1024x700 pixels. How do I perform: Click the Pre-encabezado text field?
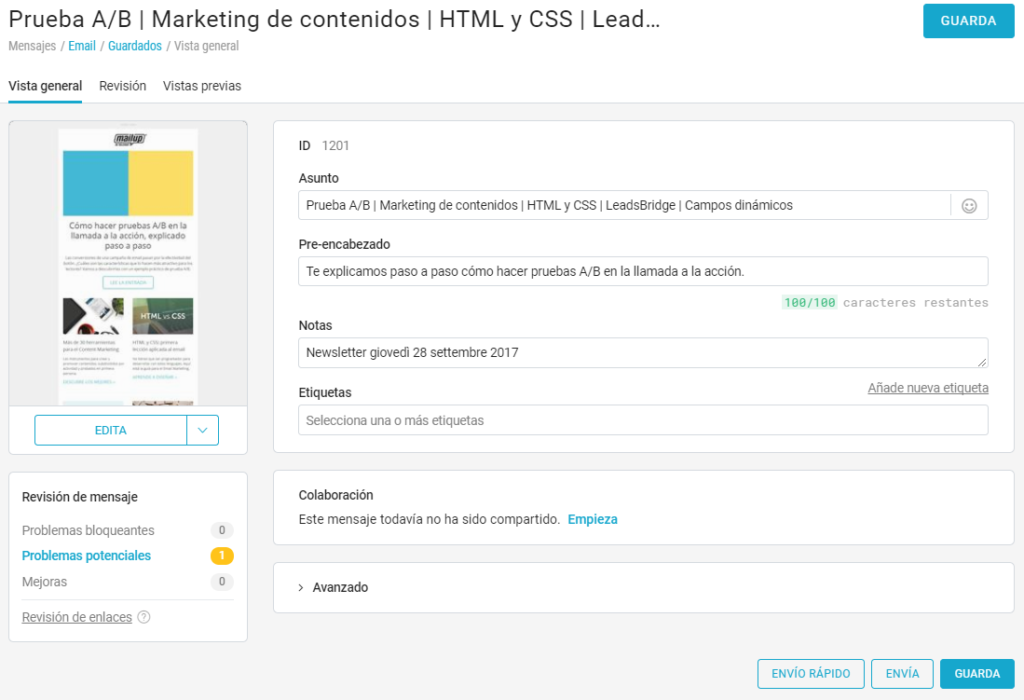[x=643, y=272]
